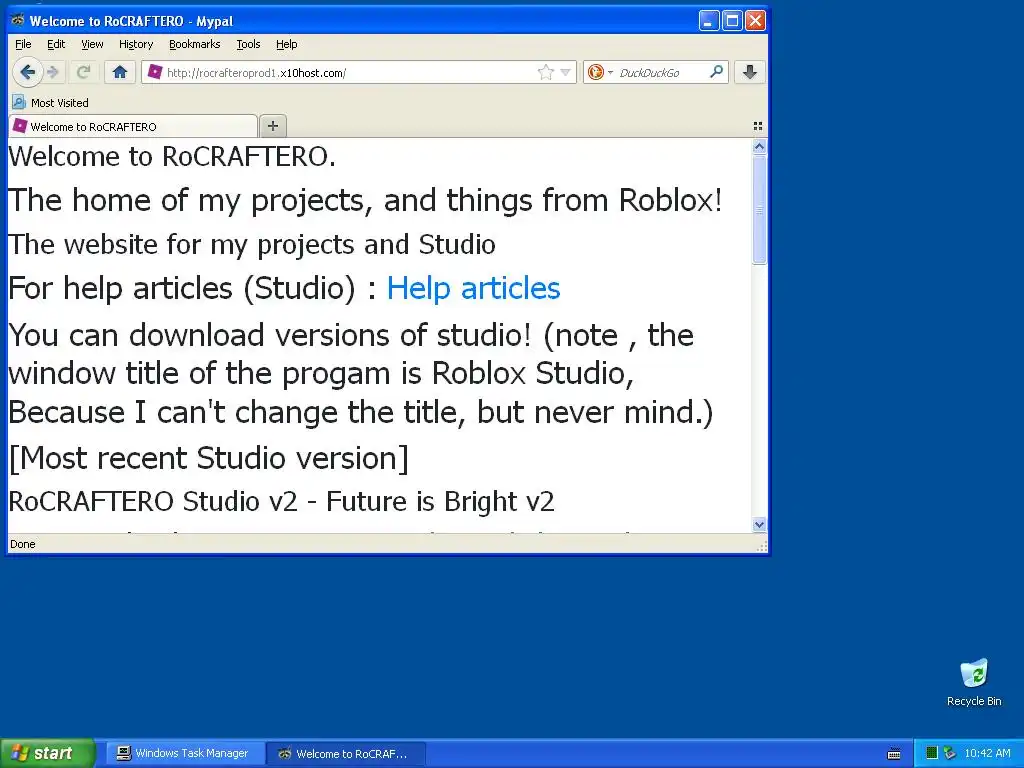Viewport: 1024px width, 768px height.
Task: Open the Home page icon
Action: point(120,72)
